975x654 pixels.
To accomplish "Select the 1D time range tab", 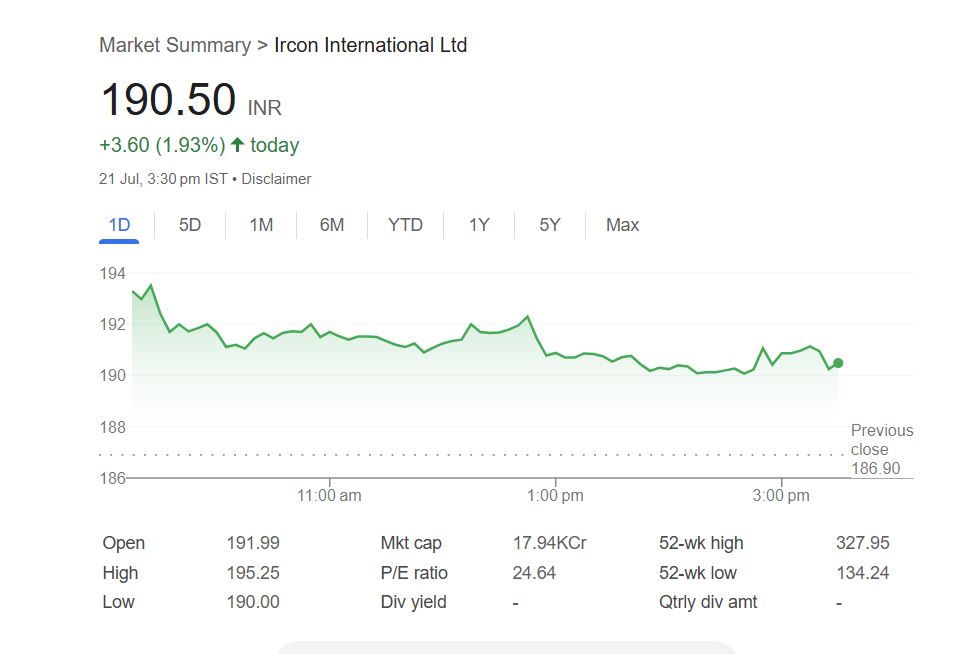I will pyautogui.click(x=119, y=225).
